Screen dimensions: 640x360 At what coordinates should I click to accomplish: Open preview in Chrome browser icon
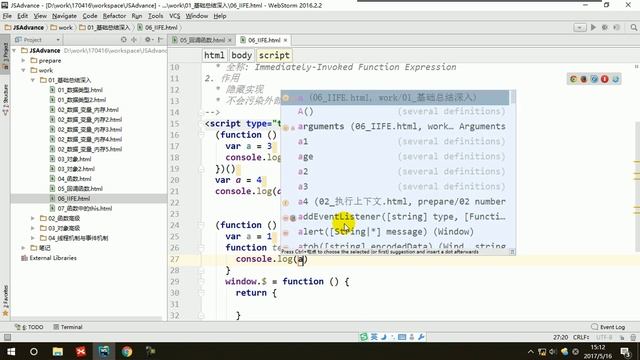point(573,79)
